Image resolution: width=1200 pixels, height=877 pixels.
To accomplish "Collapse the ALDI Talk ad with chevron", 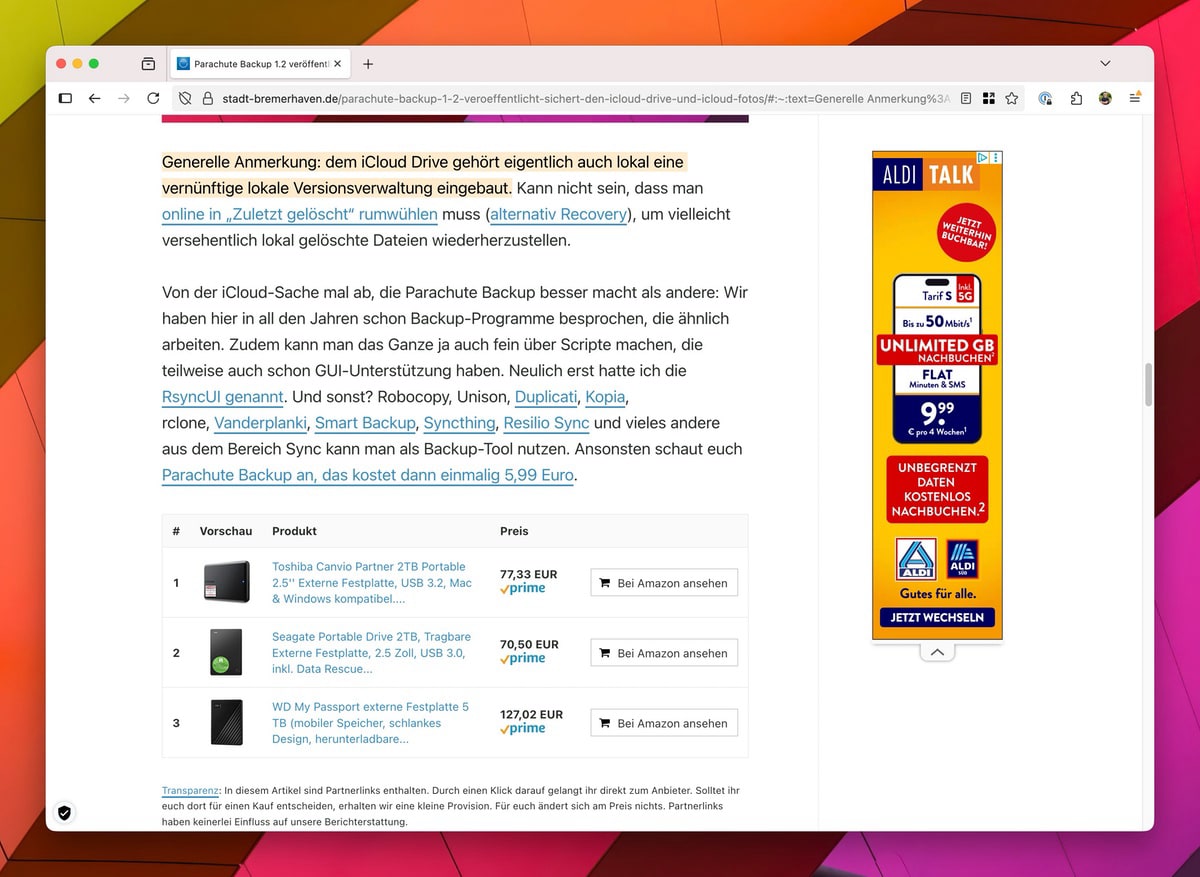I will (937, 652).
